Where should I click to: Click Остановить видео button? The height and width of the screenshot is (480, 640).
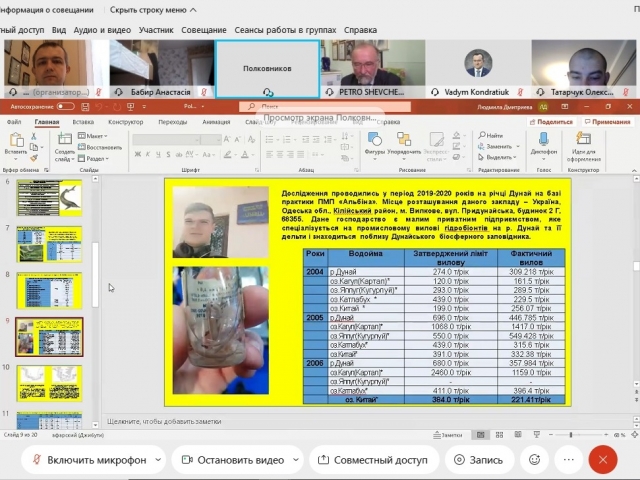pos(233,460)
